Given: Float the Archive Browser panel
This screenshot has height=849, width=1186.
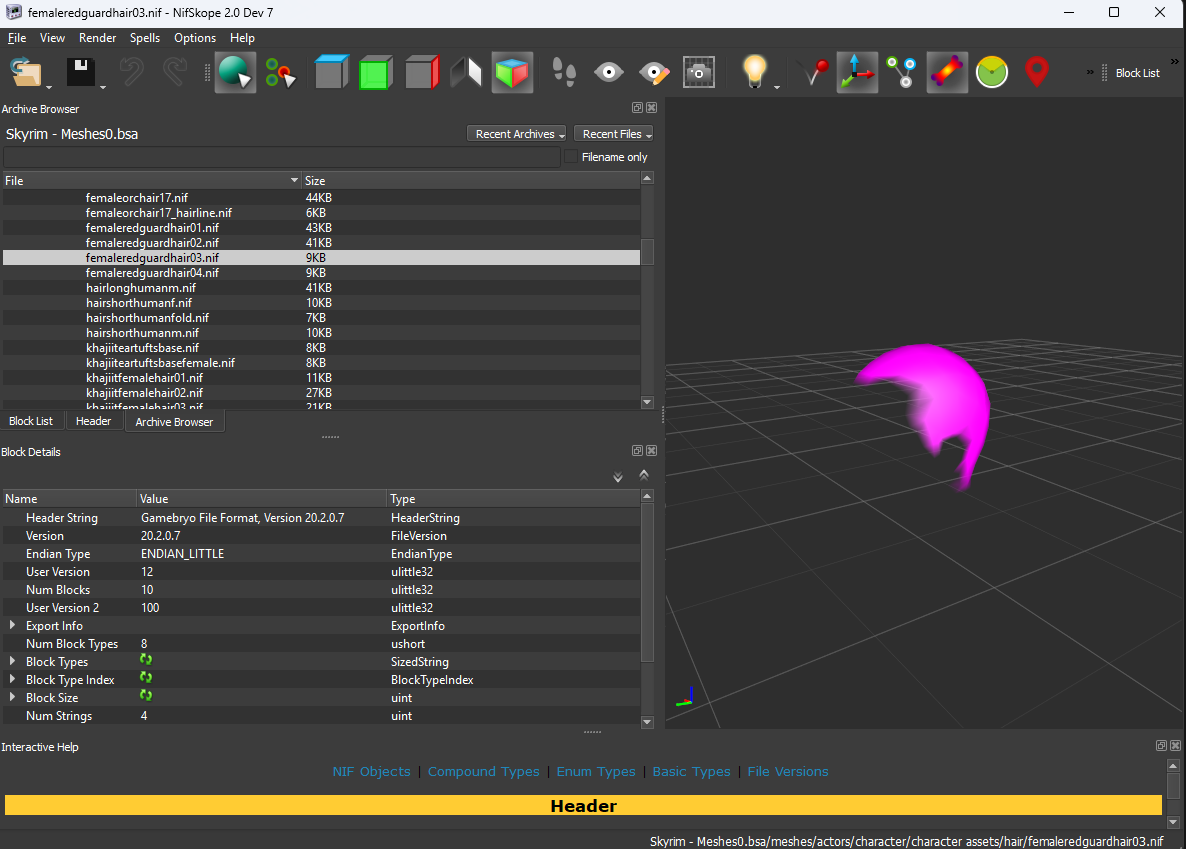Looking at the screenshot, I should [x=637, y=108].
